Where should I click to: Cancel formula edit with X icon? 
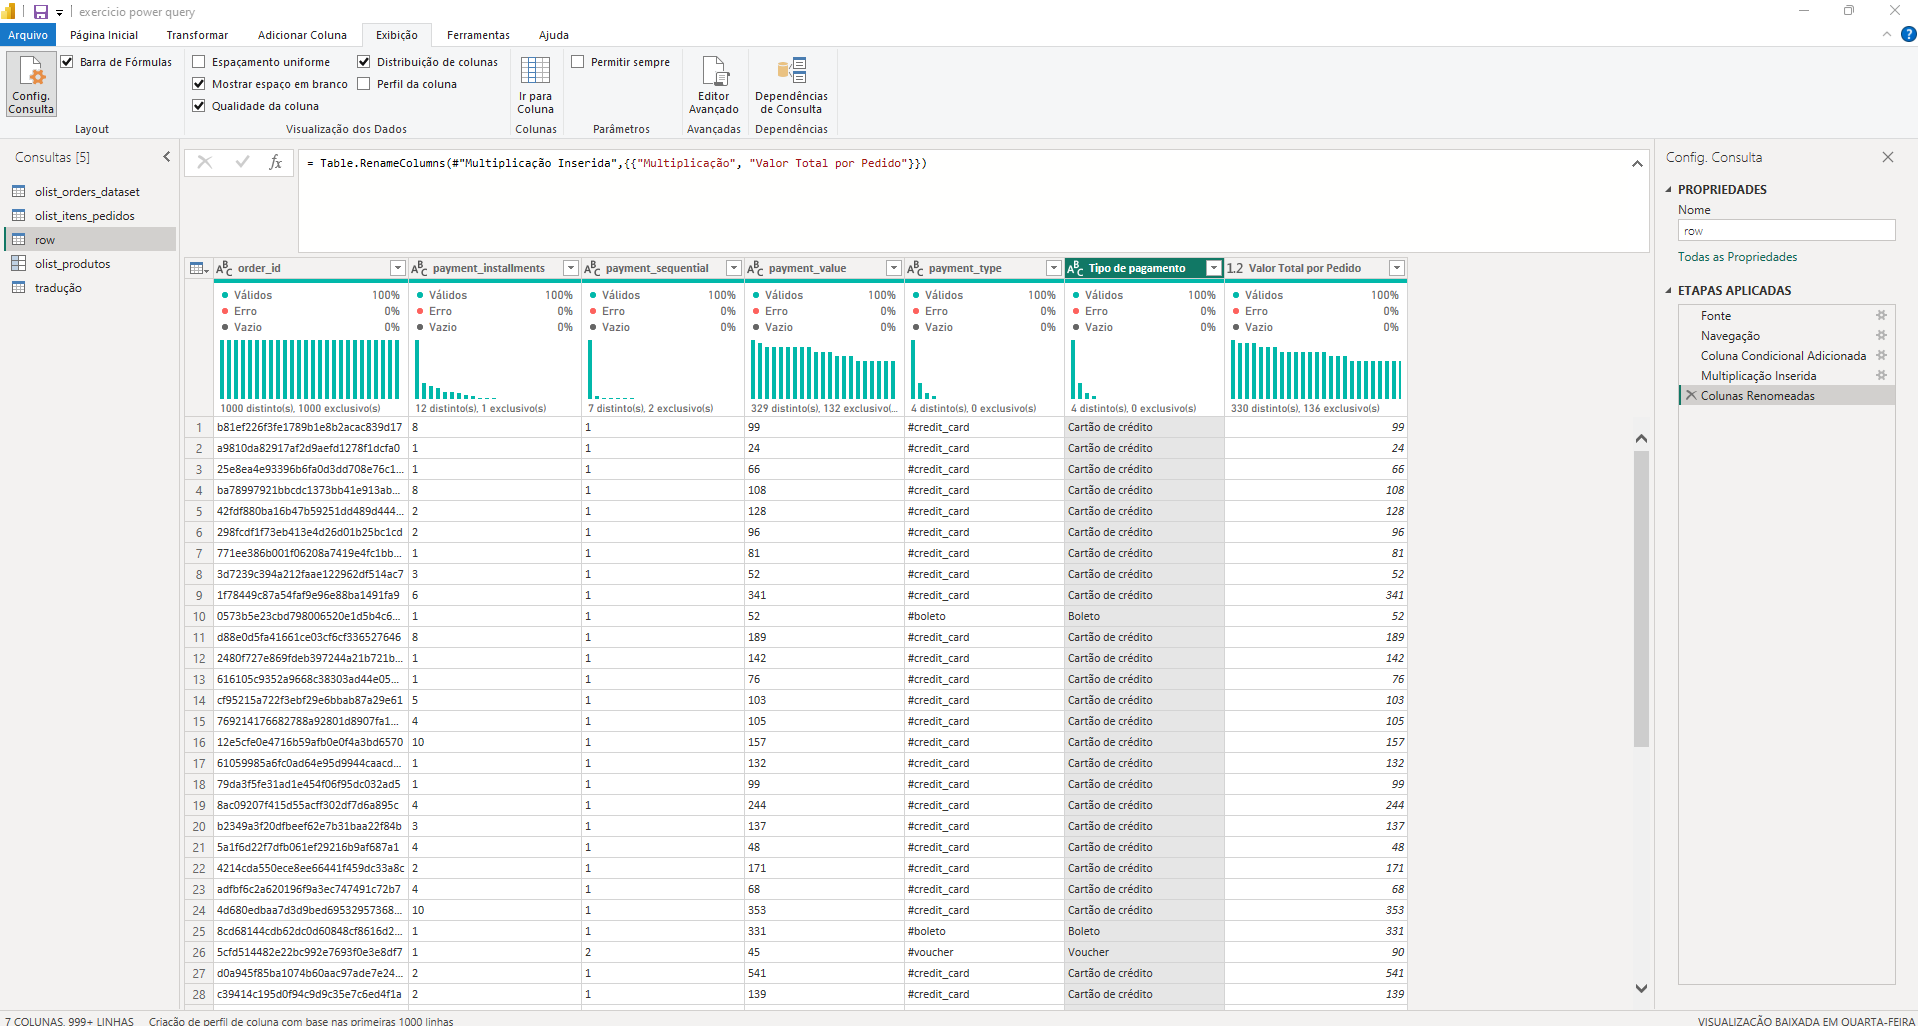(205, 162)
